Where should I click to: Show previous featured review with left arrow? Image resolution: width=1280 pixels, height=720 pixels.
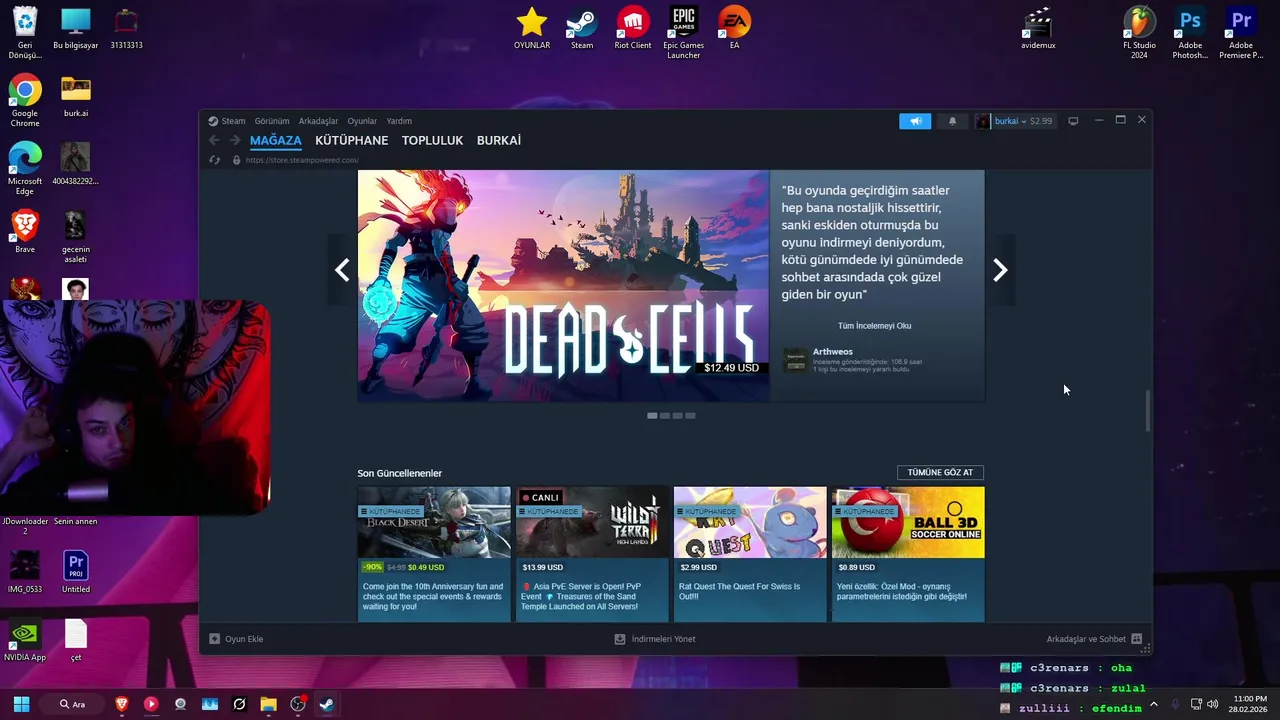342,270
